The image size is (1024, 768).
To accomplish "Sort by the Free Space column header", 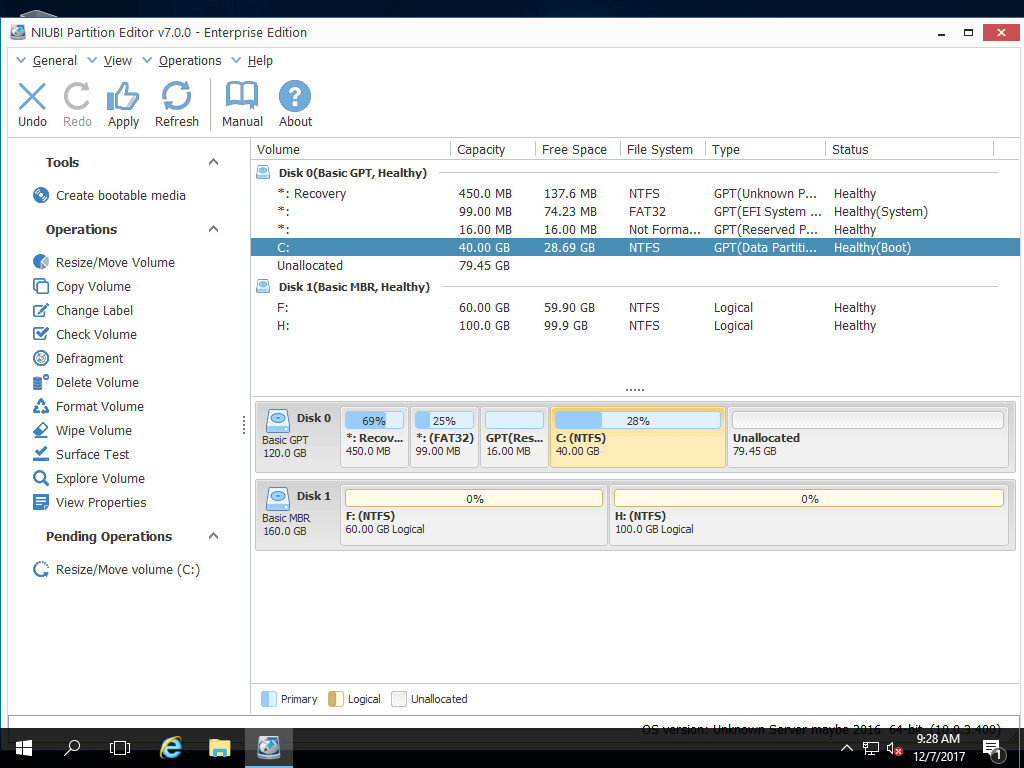I will [x=577, y=150].
